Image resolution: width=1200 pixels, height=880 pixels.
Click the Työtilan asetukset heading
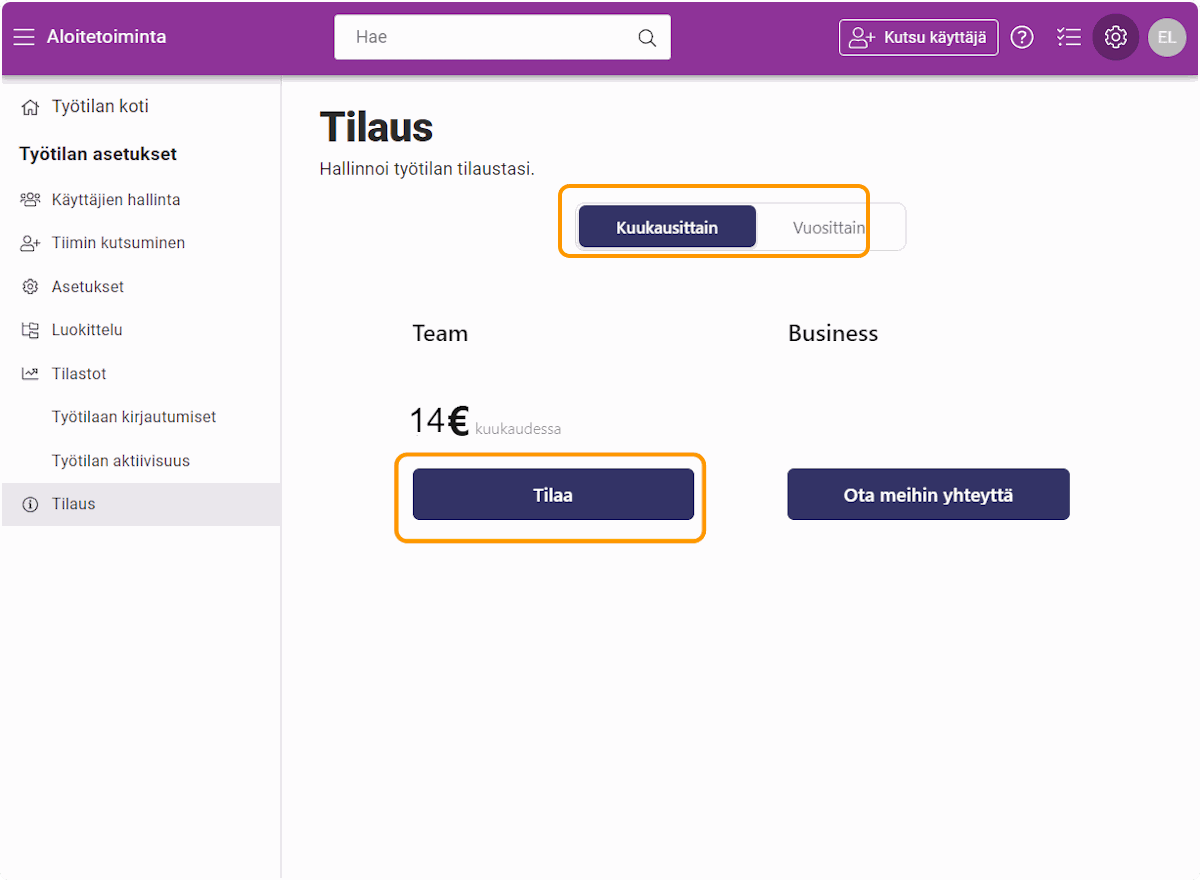[98, 154]
